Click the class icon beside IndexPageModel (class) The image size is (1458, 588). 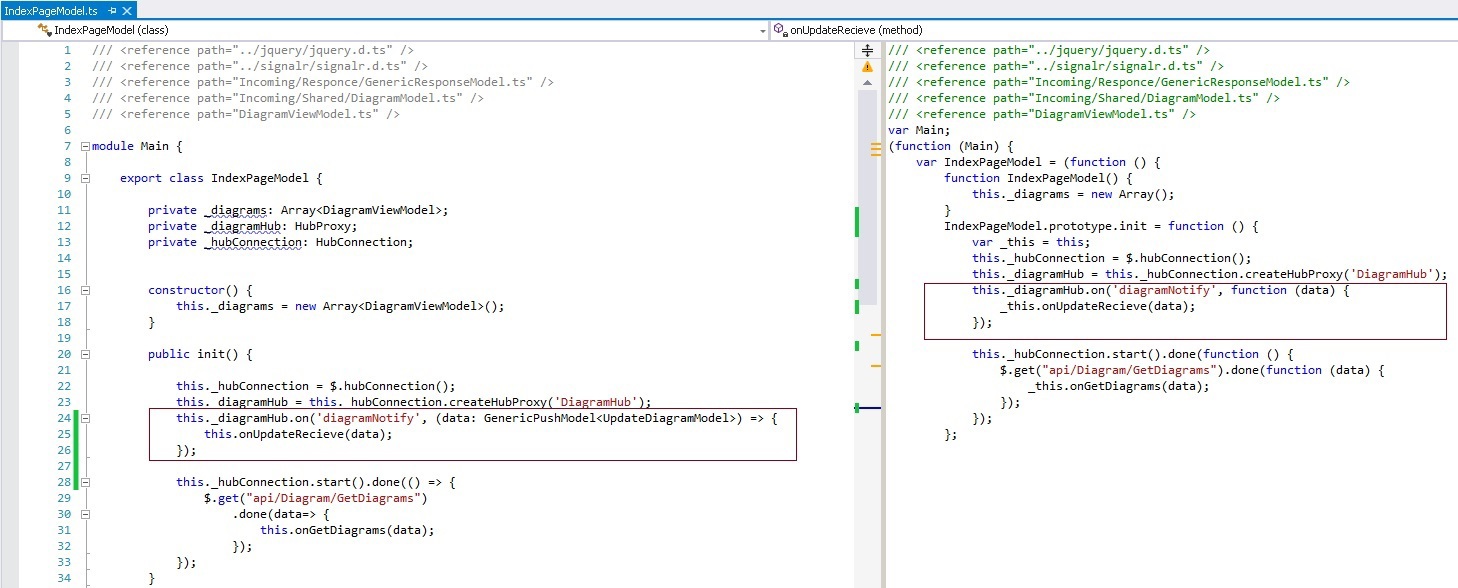pos(44,30)
